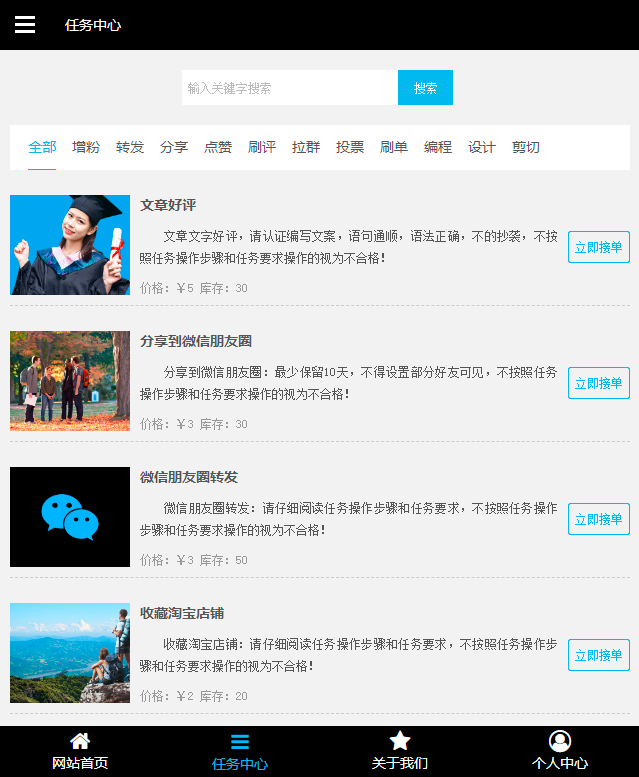Image resolution: width=639 pixels, height=777 pixels.
Task: Click the 价格 ¥2 库存 20 line
Action: pos(194,696)
